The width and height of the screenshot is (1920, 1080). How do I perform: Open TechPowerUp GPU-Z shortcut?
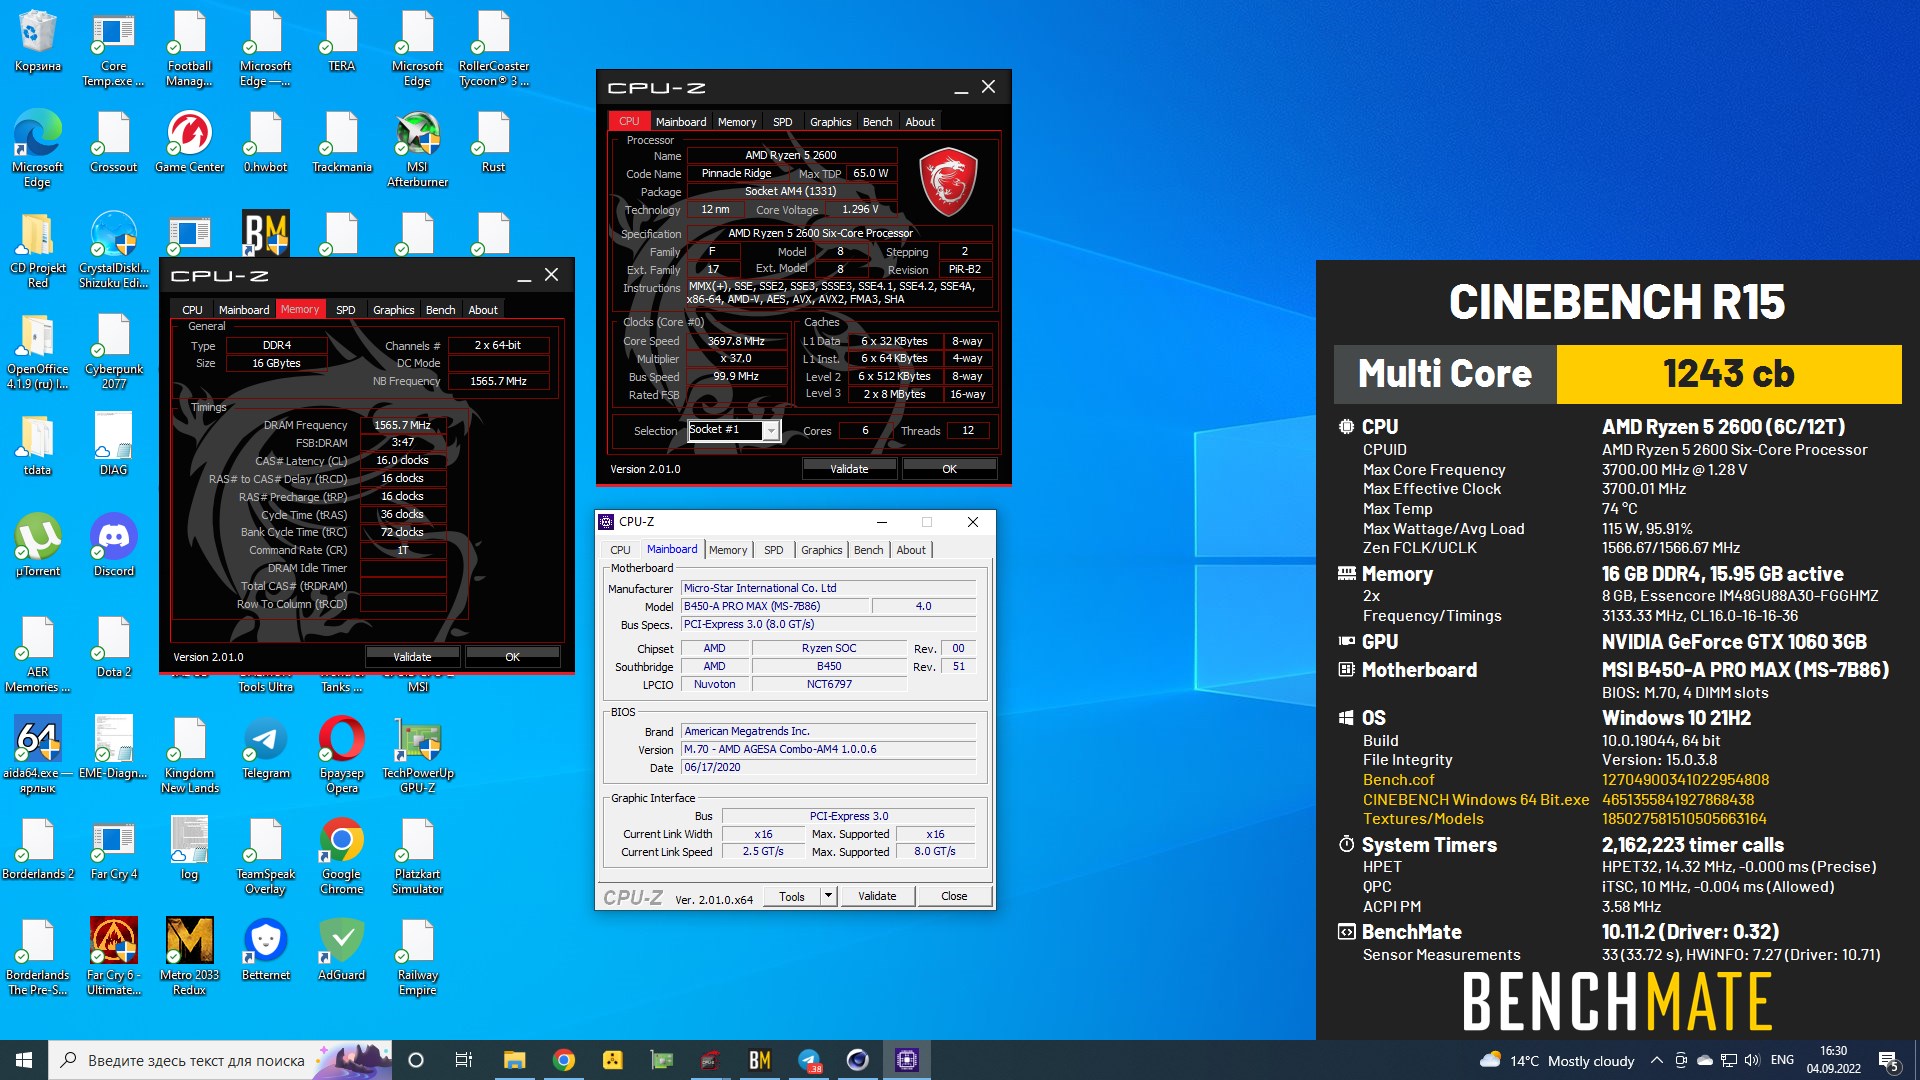tap(417, 755)
